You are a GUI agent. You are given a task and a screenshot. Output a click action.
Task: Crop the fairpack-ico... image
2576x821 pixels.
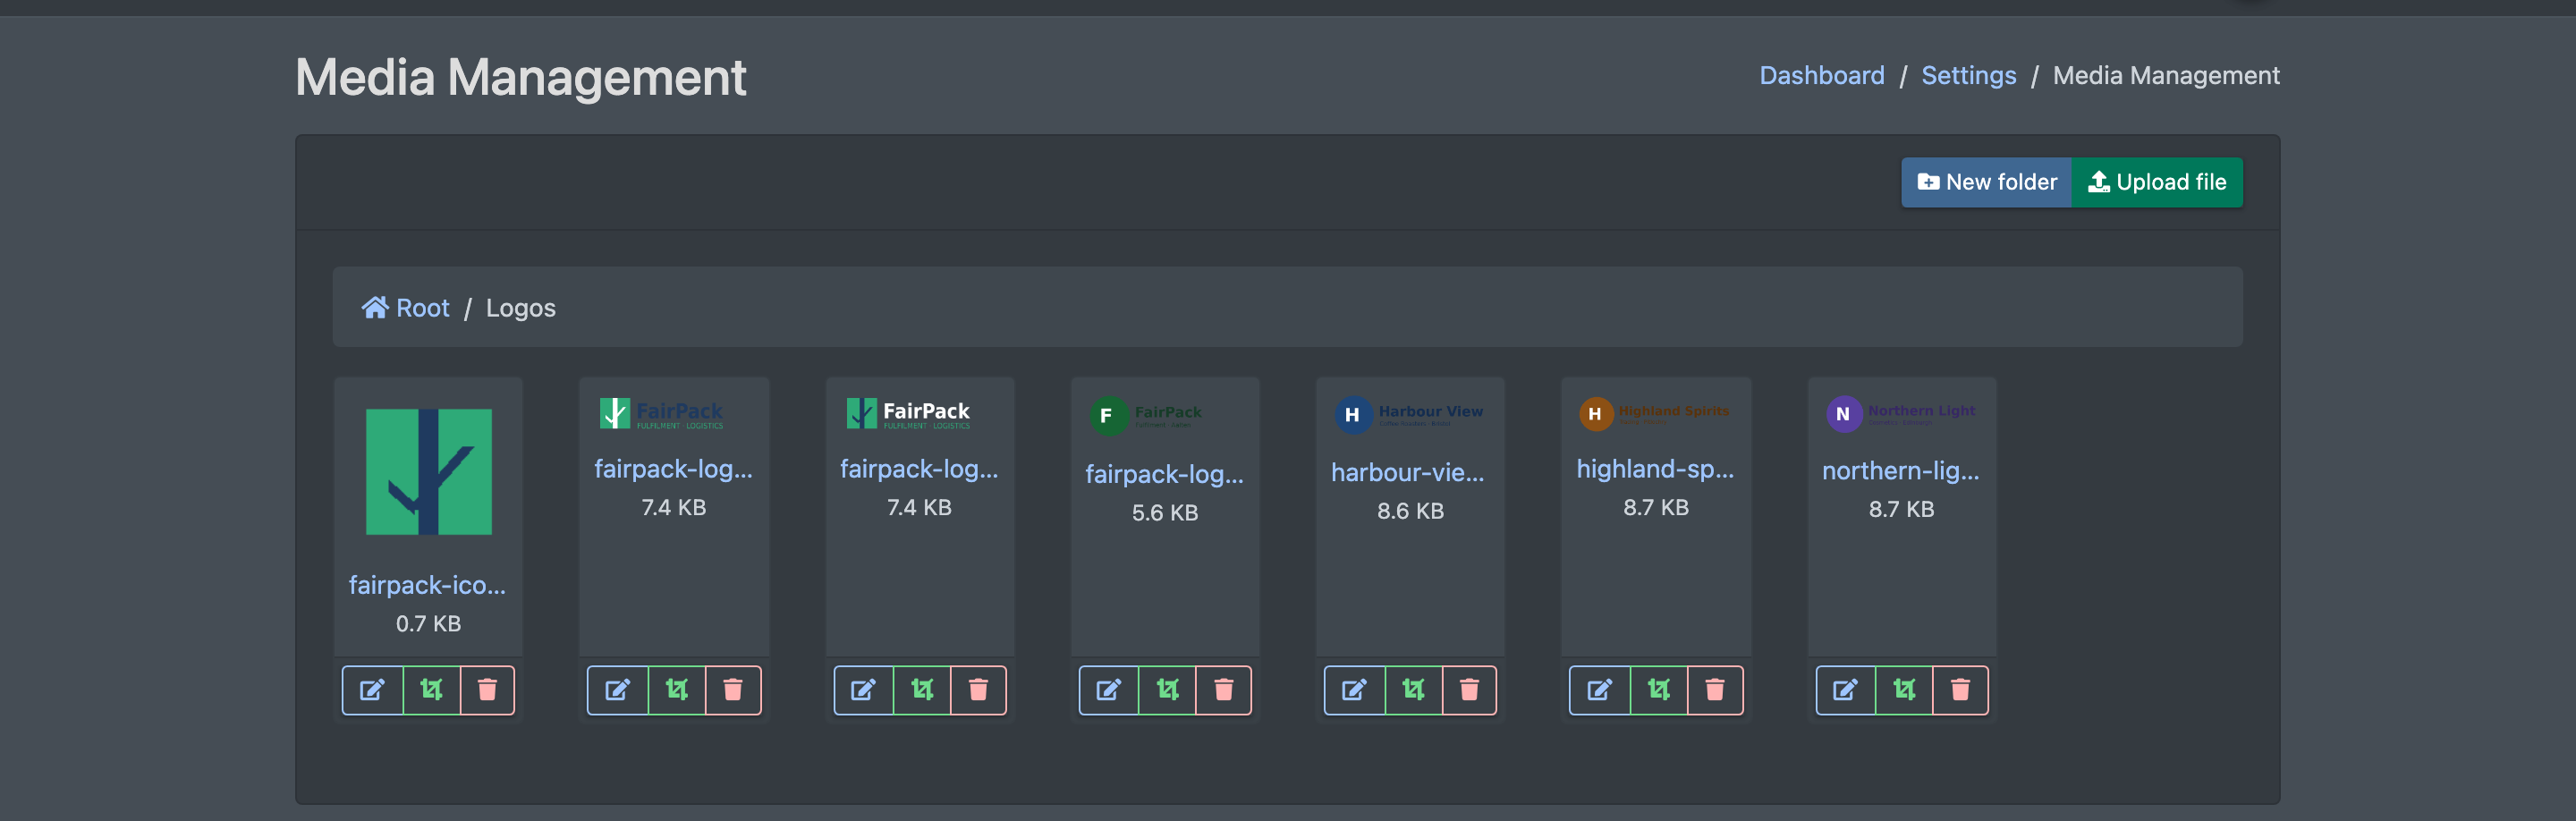[431, 690]
